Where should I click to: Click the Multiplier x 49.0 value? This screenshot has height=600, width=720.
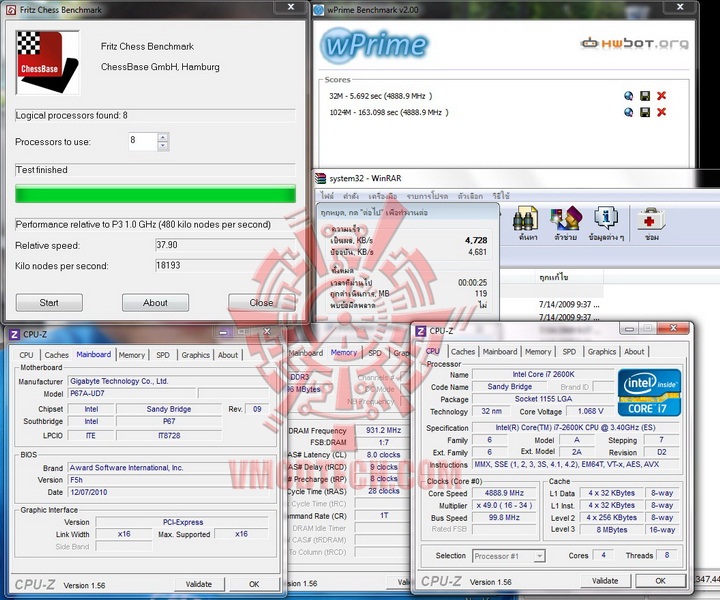pyautogui.click(x=504, y=505)
